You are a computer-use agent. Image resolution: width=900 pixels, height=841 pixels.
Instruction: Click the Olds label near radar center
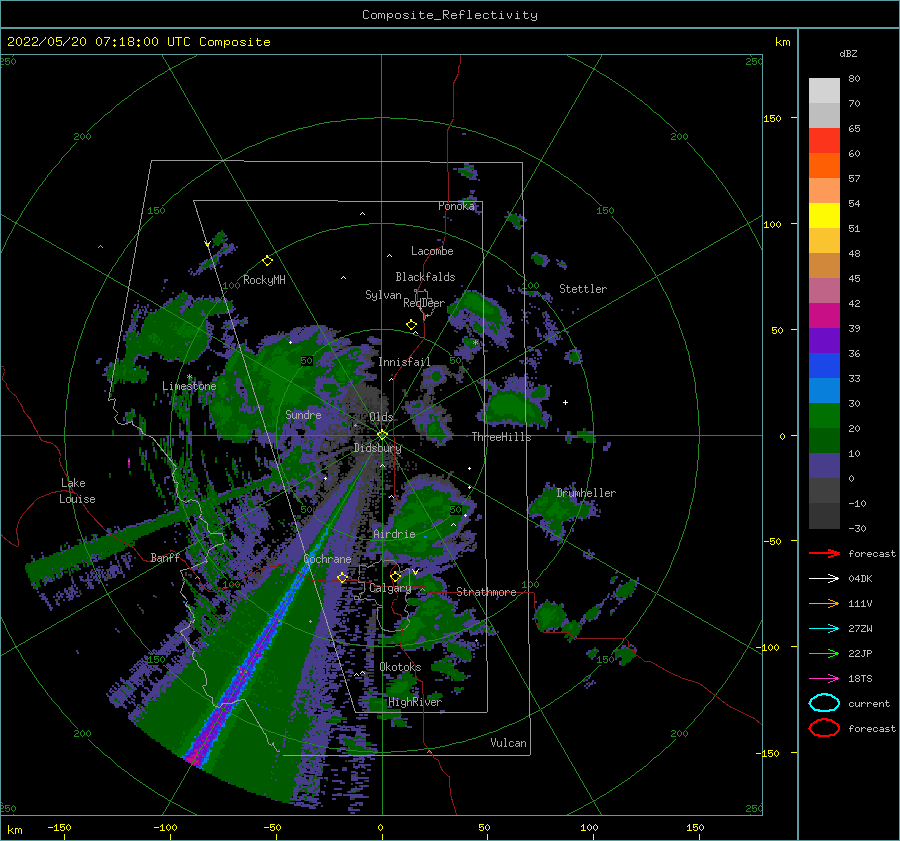pyautogui.click(x=381, y=417)
